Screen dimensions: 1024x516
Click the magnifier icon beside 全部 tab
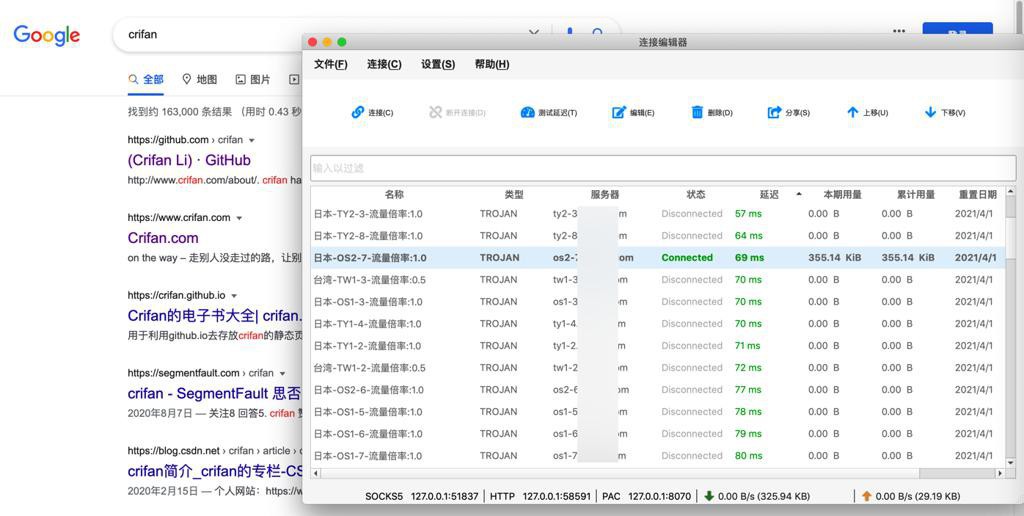tap(133, 79)
